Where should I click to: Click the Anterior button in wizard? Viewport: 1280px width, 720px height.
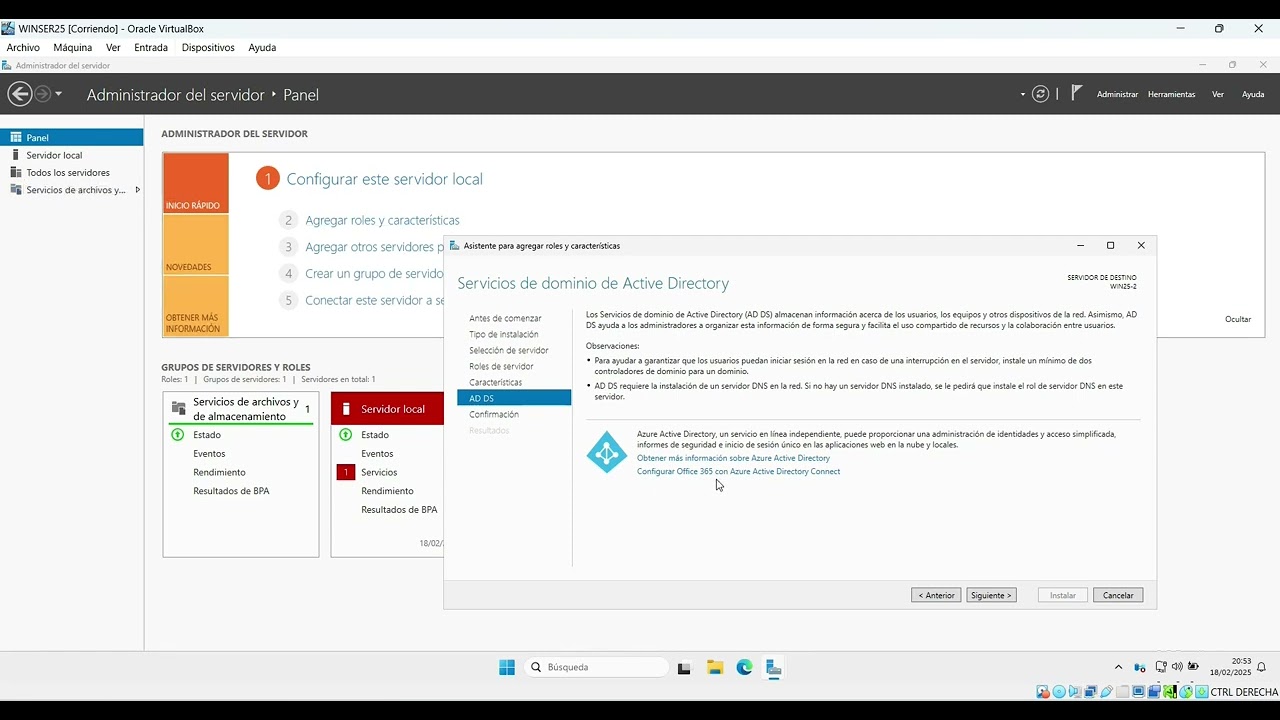(936, 595)
